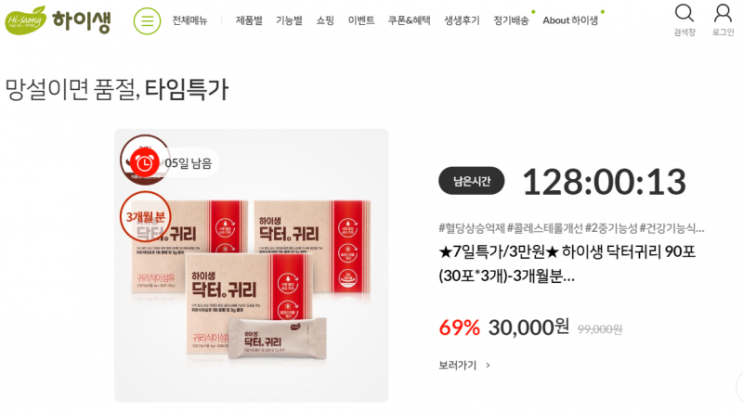
Task: Open the 전체메뉴 menu
Action: pyautogui.click(x=190, y=20)
